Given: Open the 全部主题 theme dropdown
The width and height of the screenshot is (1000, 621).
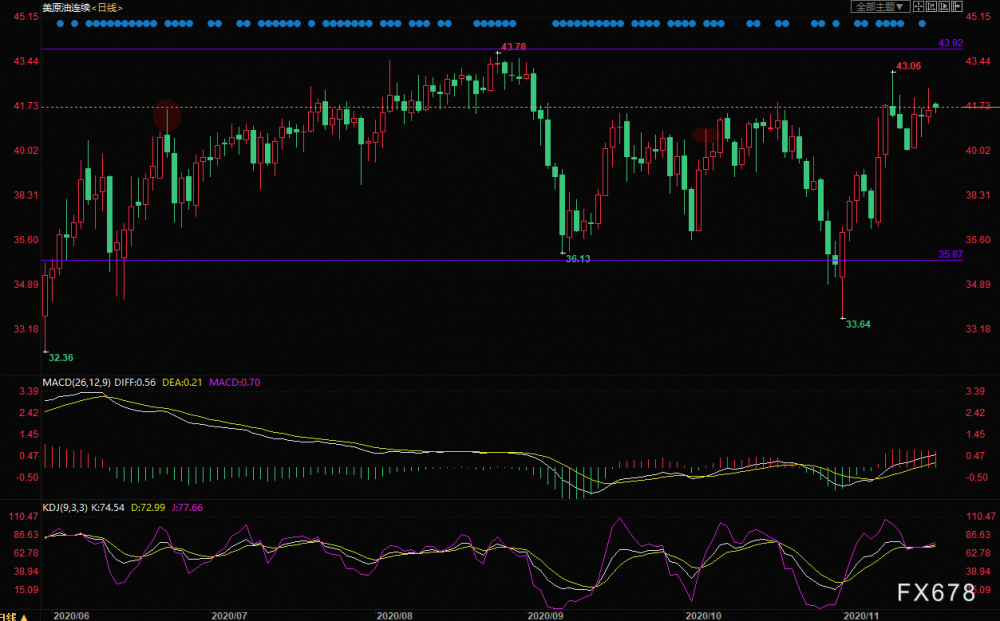Looking at the screenshot, I should pyautogui.click(x=881, y=6).
